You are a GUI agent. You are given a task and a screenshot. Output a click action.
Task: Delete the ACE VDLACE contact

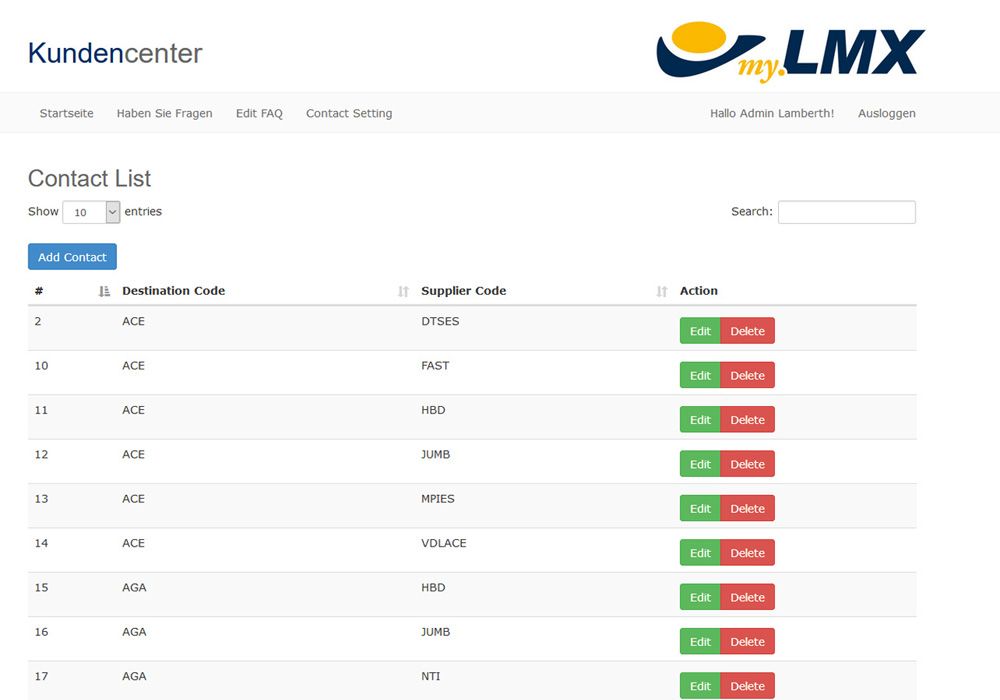click(747, 553)
